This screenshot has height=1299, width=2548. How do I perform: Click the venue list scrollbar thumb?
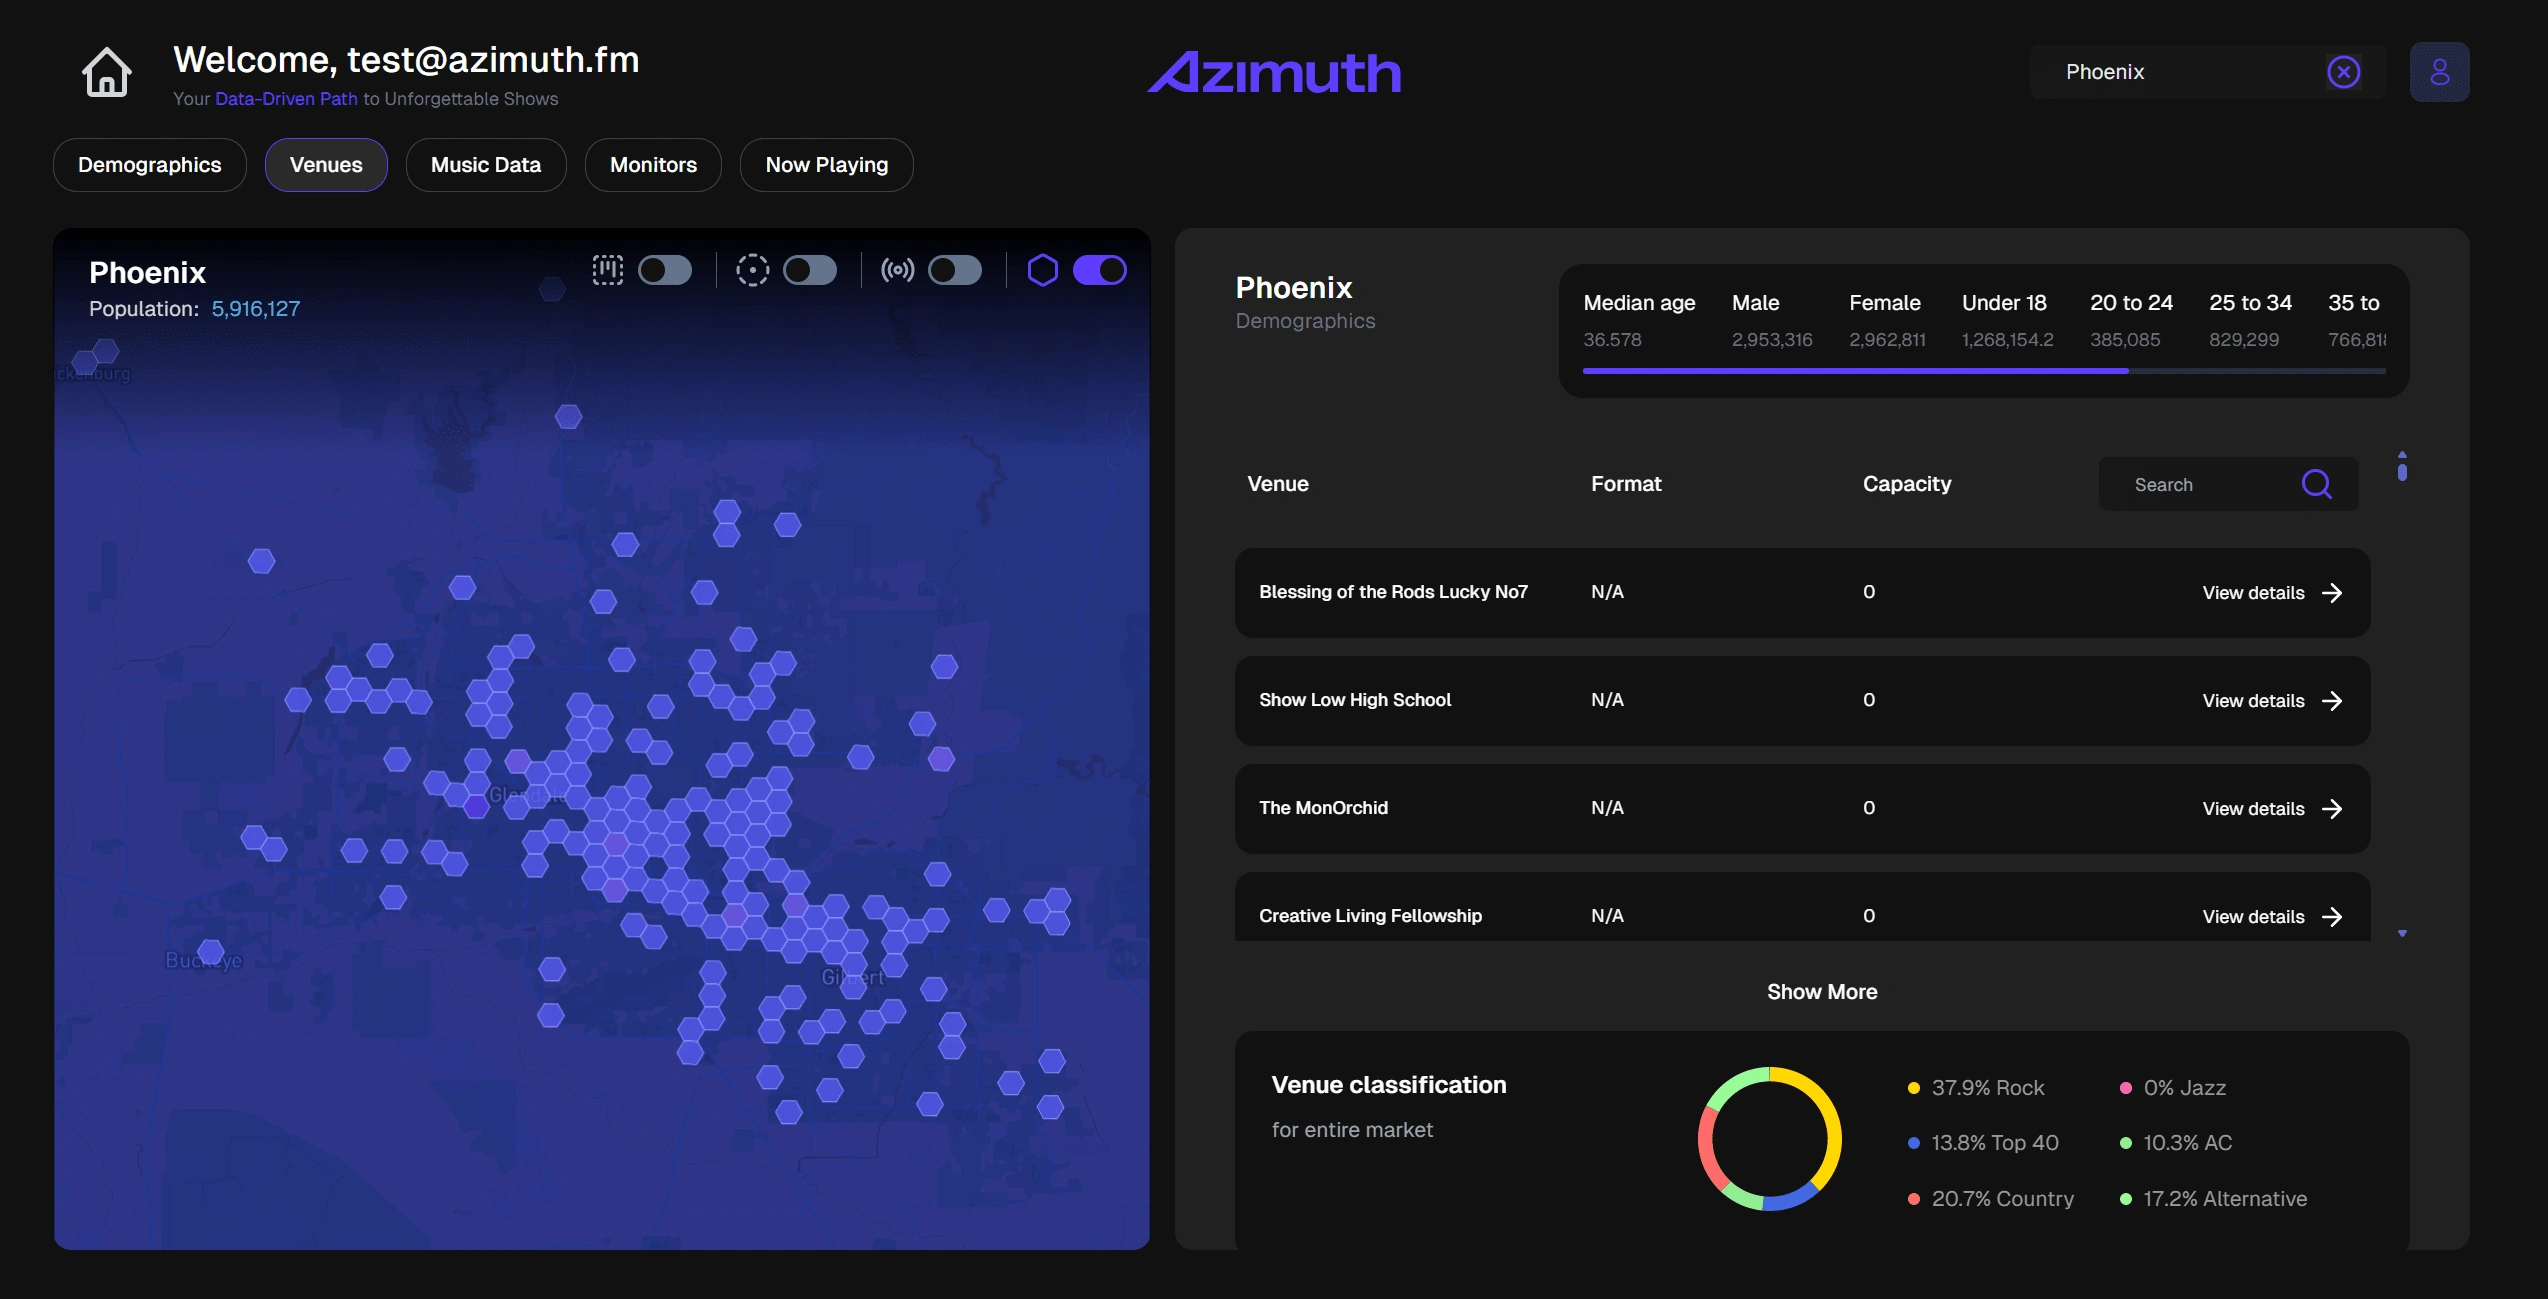click(2402, 471)
